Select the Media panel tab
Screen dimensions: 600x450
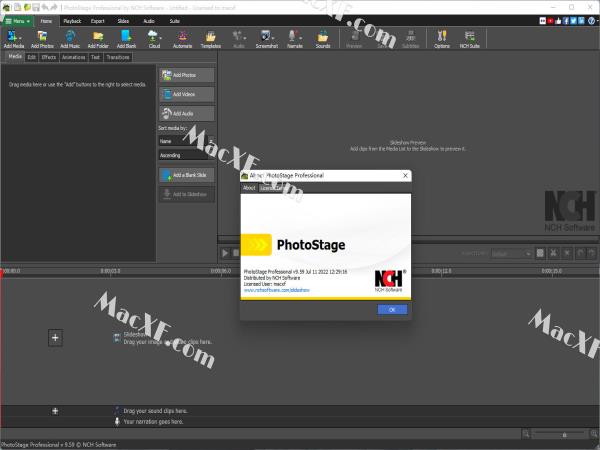click(15, 56)
